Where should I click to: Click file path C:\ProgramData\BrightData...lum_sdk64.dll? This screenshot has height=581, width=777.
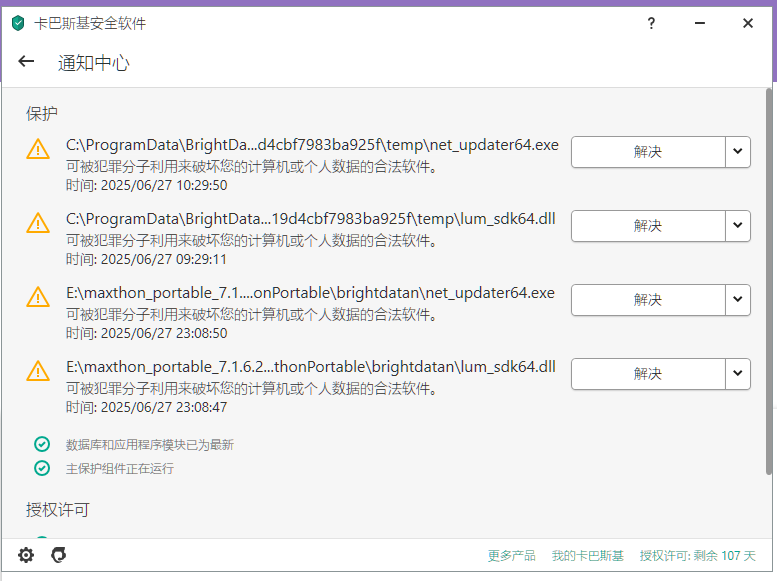[x=311, y=219]
